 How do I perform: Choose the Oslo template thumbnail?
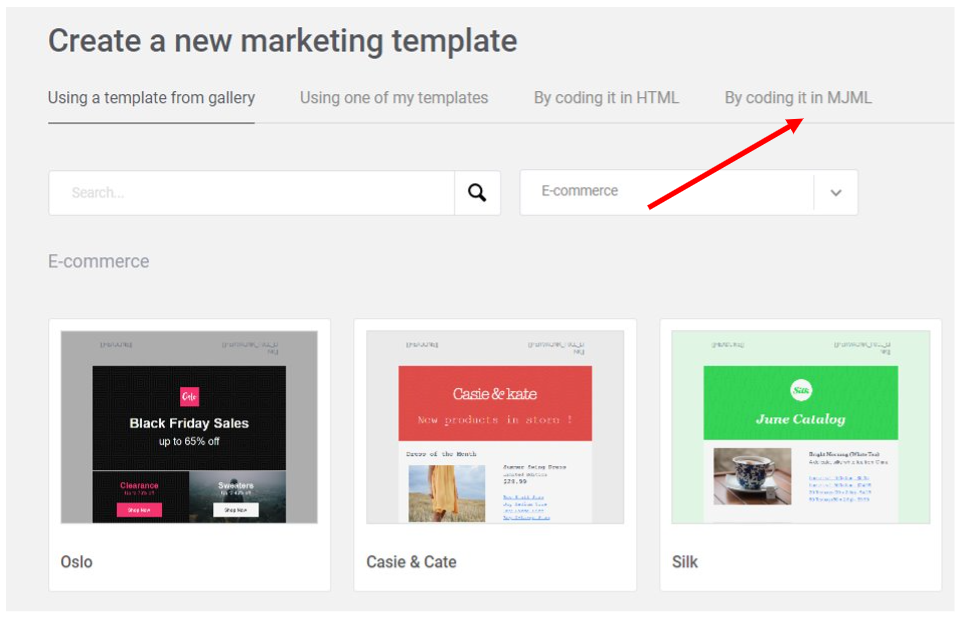[x=189, y=427]
